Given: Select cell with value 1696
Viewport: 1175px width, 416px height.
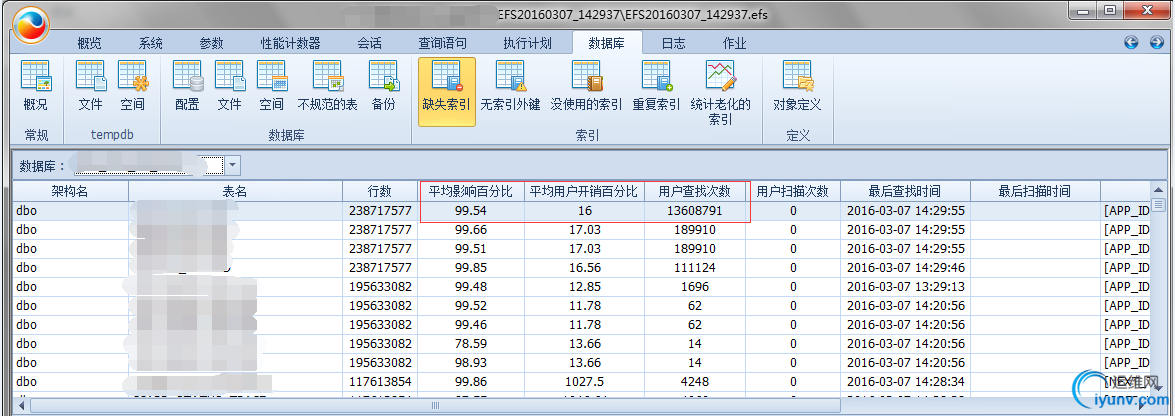Looking at the screenshot, I should [x=695, y=286].
